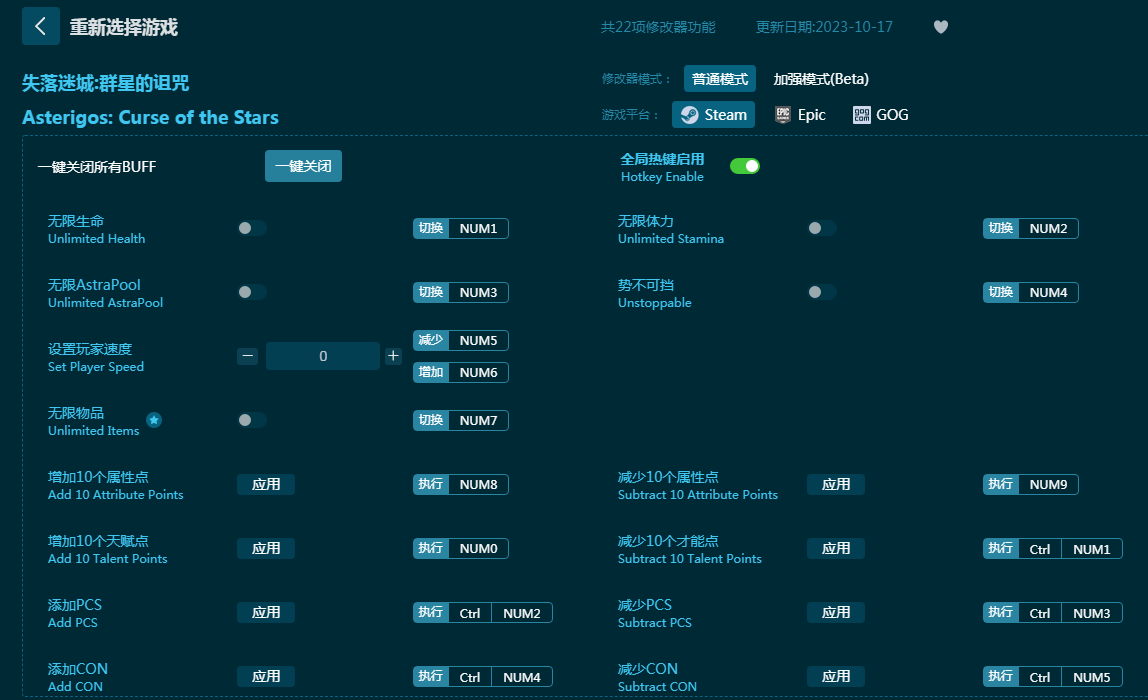
Task: Click the NUM2 hotkey for Unlimited Stamina
Action: click(1031, 228)
